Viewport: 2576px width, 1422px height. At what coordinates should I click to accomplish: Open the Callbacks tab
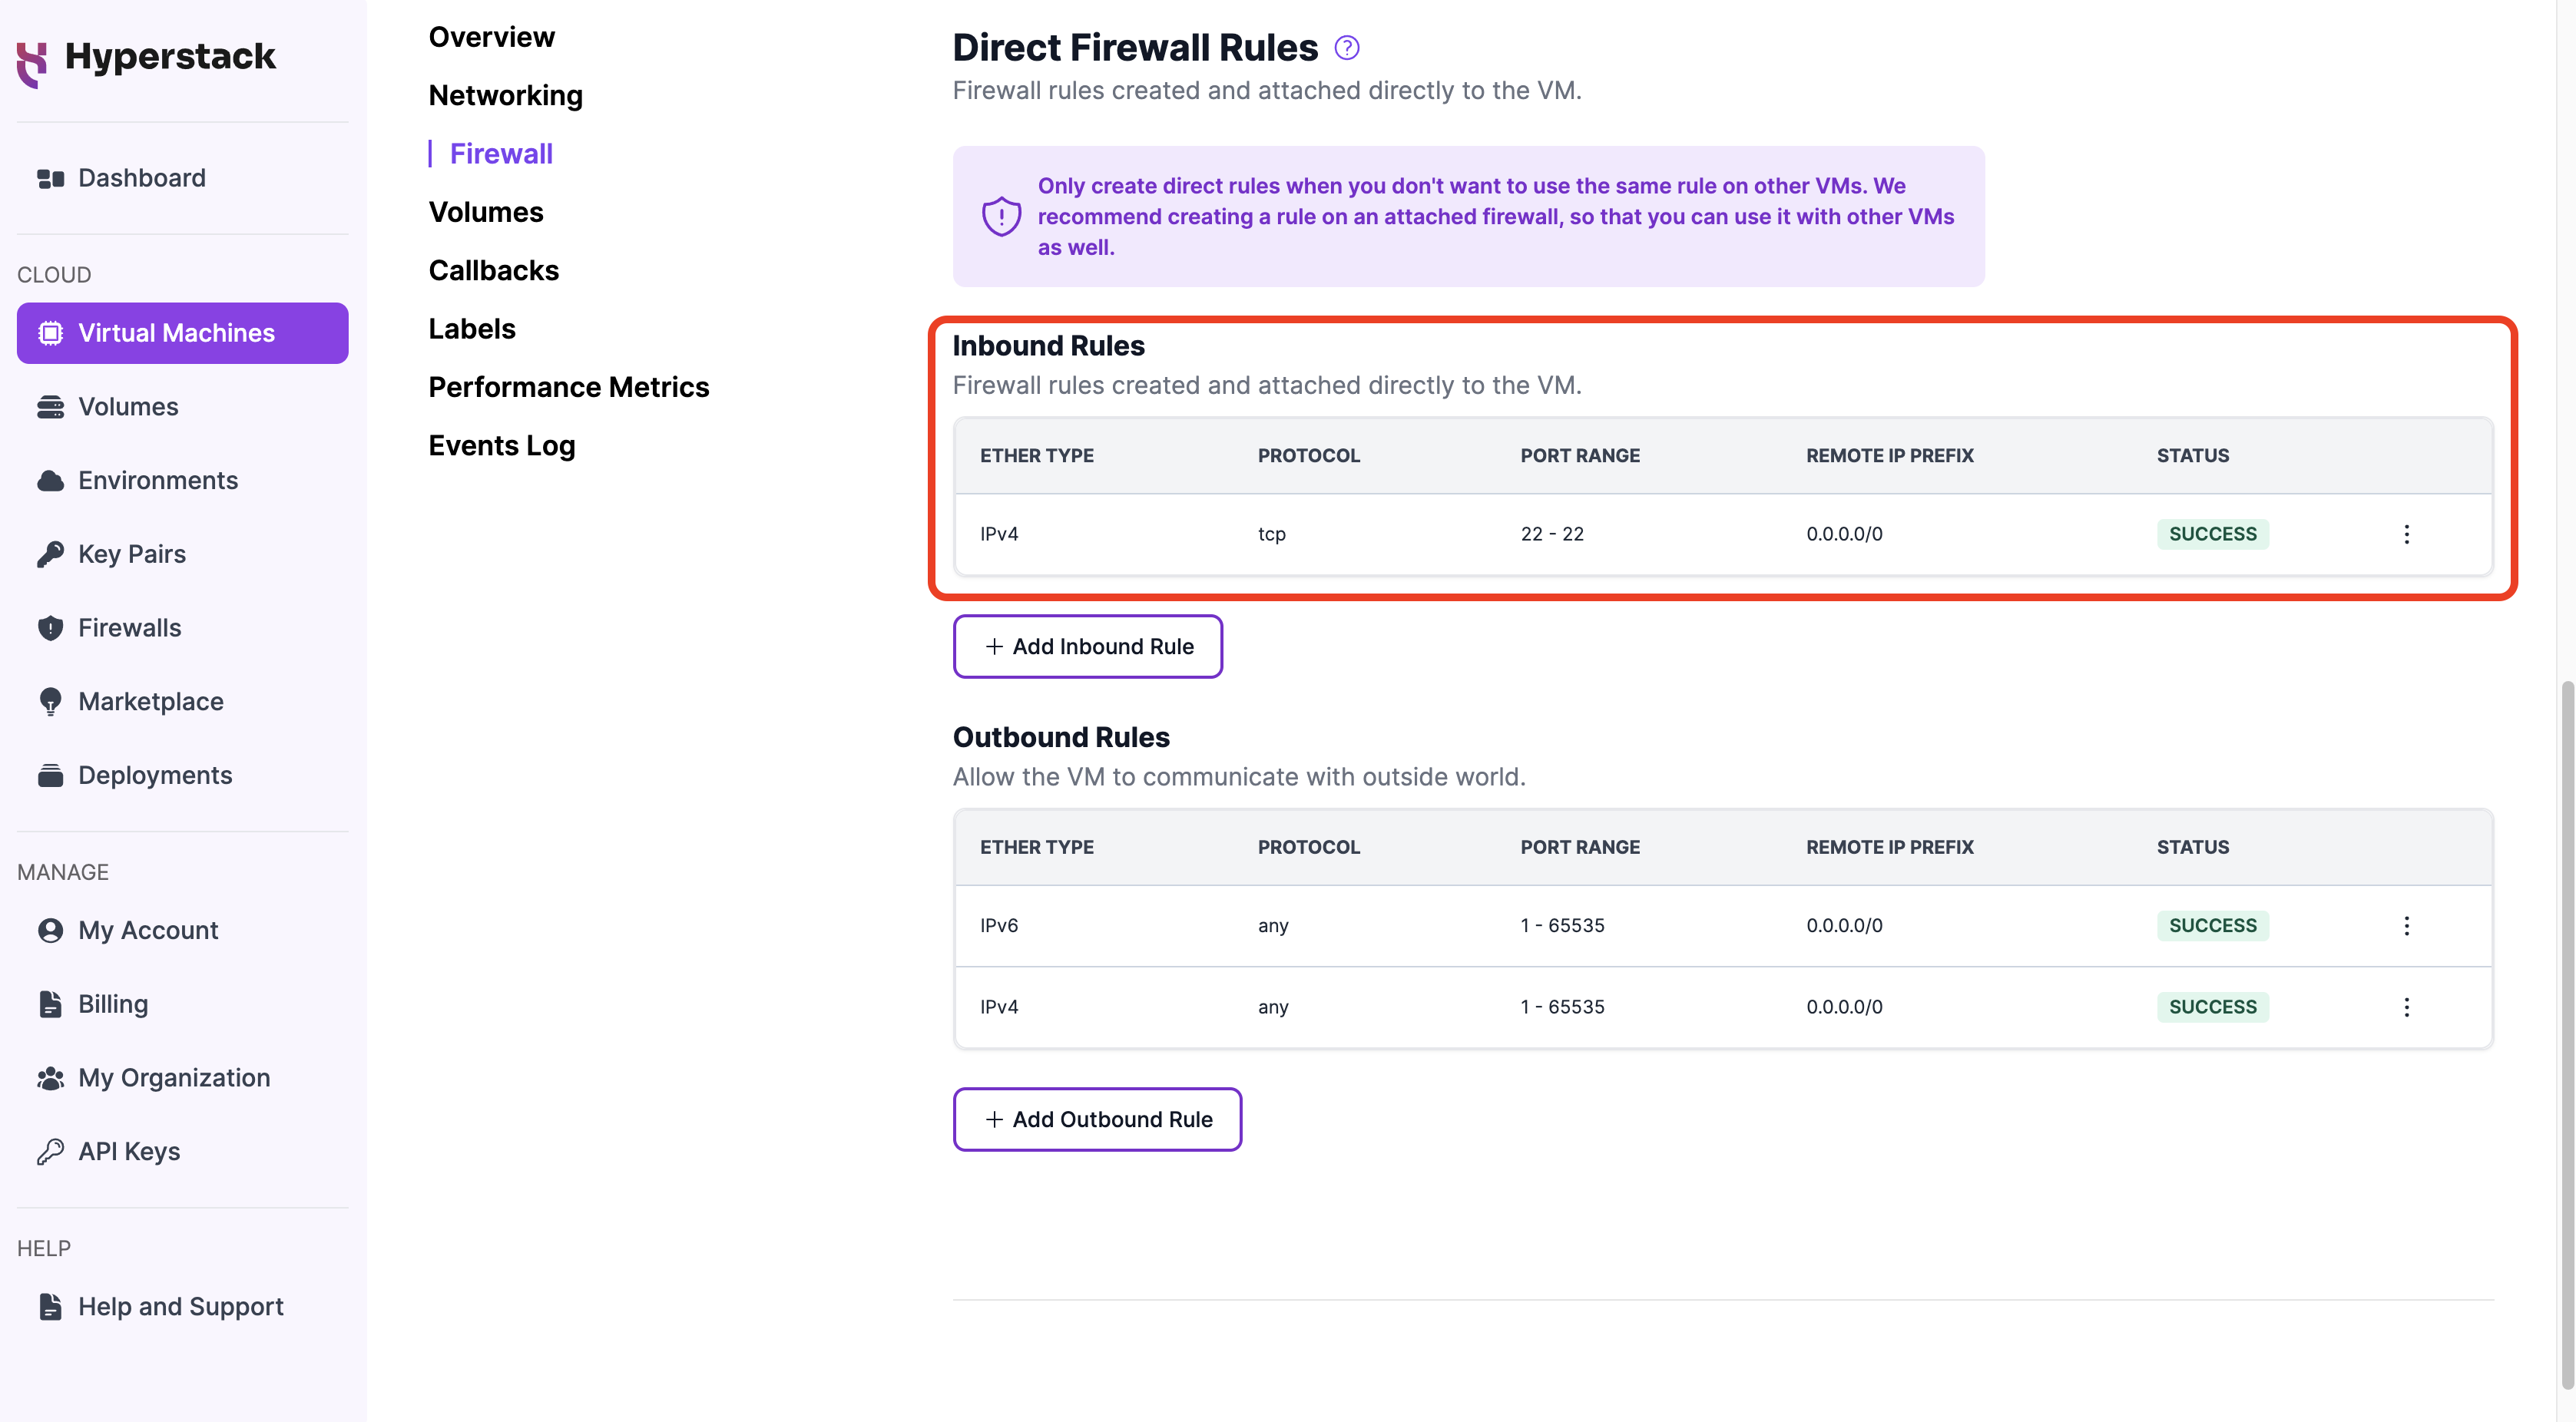[494, 271]
